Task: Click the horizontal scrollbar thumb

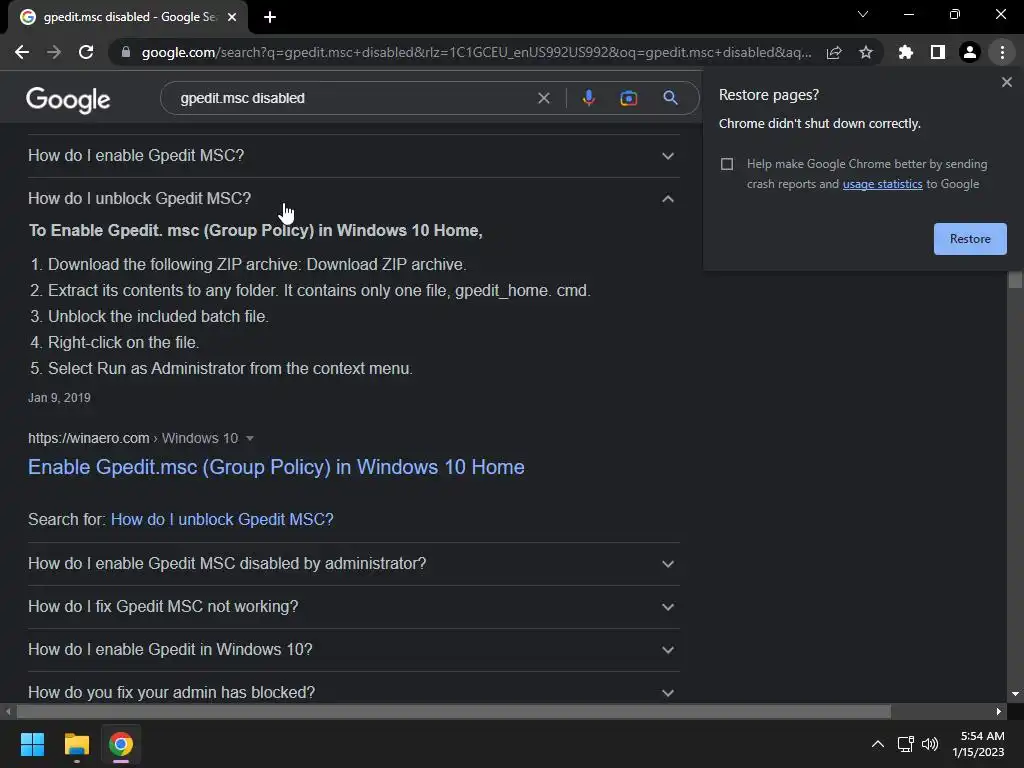Action: 453,712
